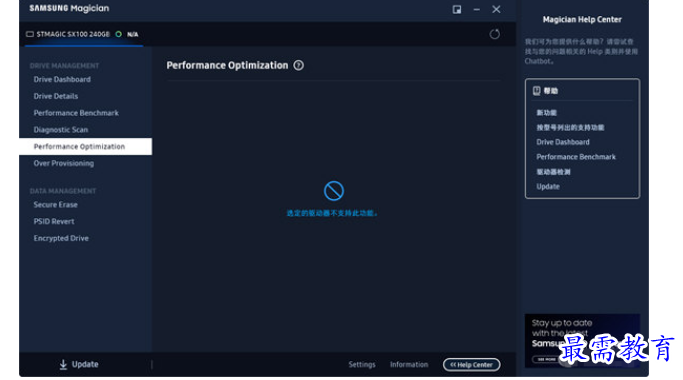683x380 pixels.
Task: Open Diagnostic Scan page
Action: pyautogui.click(x=61, y=129)
